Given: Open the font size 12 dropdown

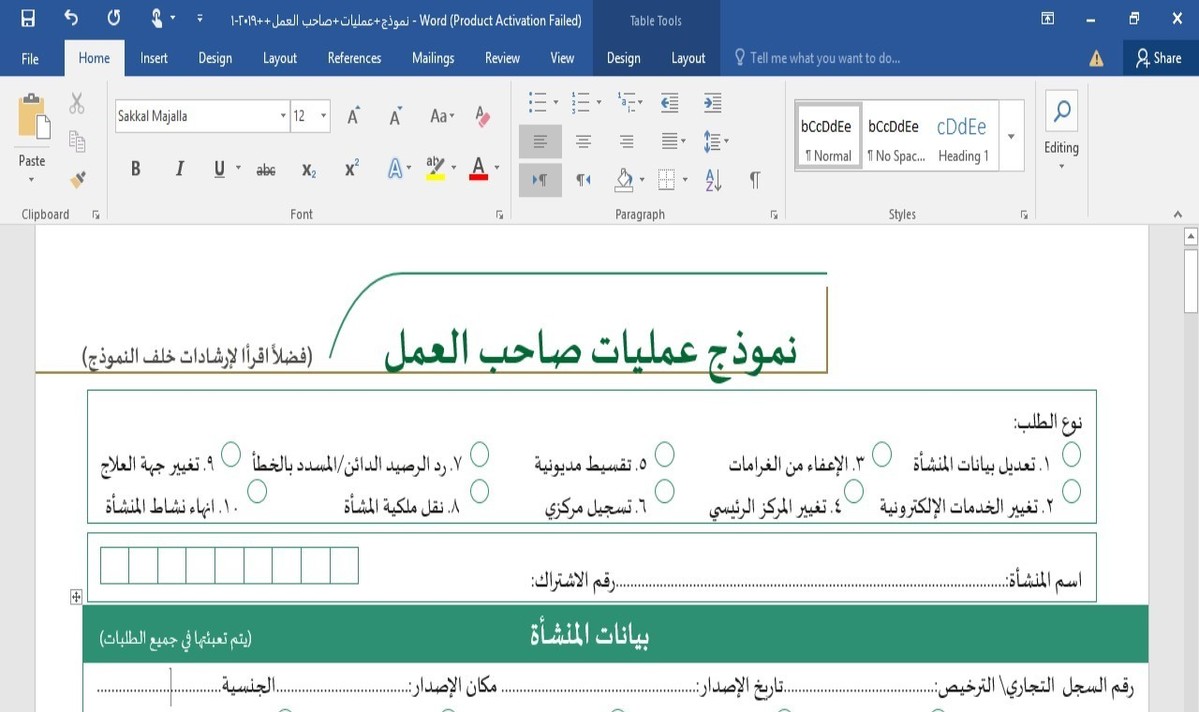Looking at the screenshot, I should [323, 116].
